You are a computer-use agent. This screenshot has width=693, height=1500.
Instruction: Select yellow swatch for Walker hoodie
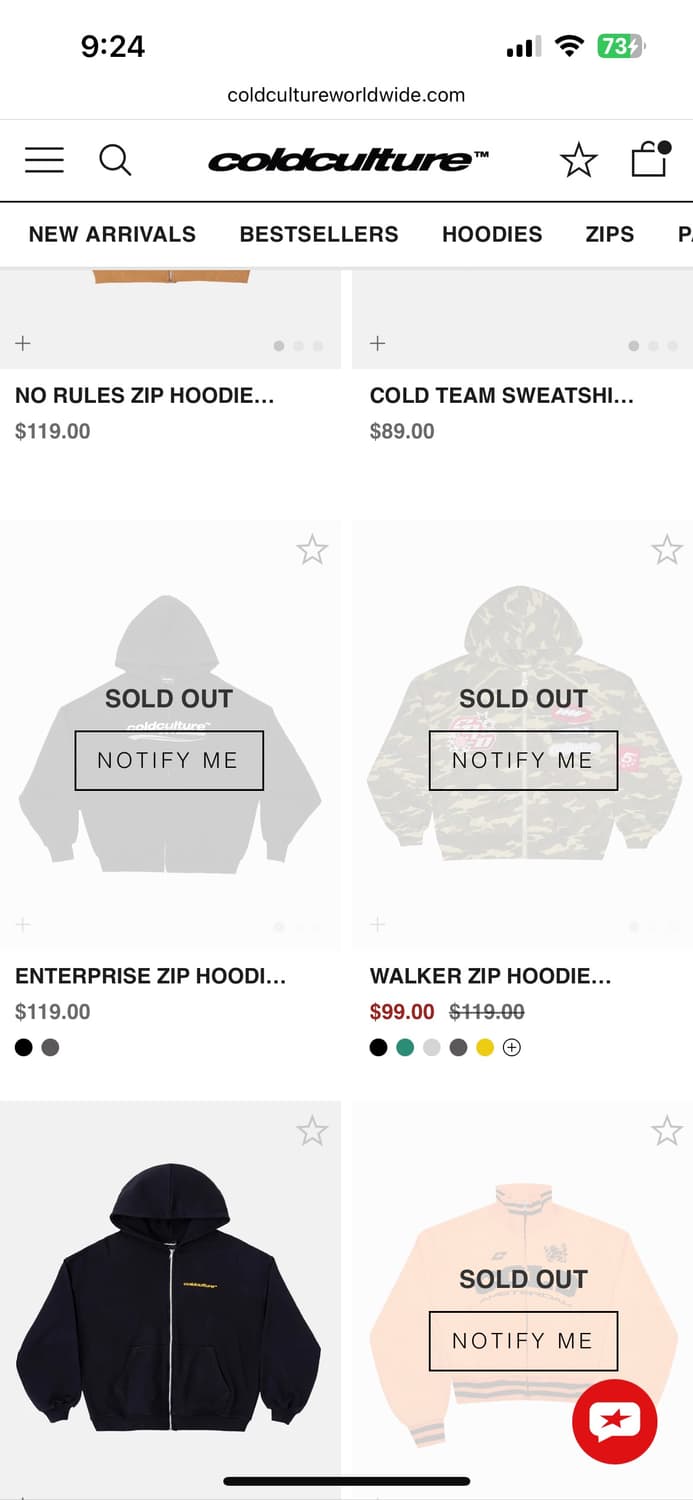(x=485, y=1048)
